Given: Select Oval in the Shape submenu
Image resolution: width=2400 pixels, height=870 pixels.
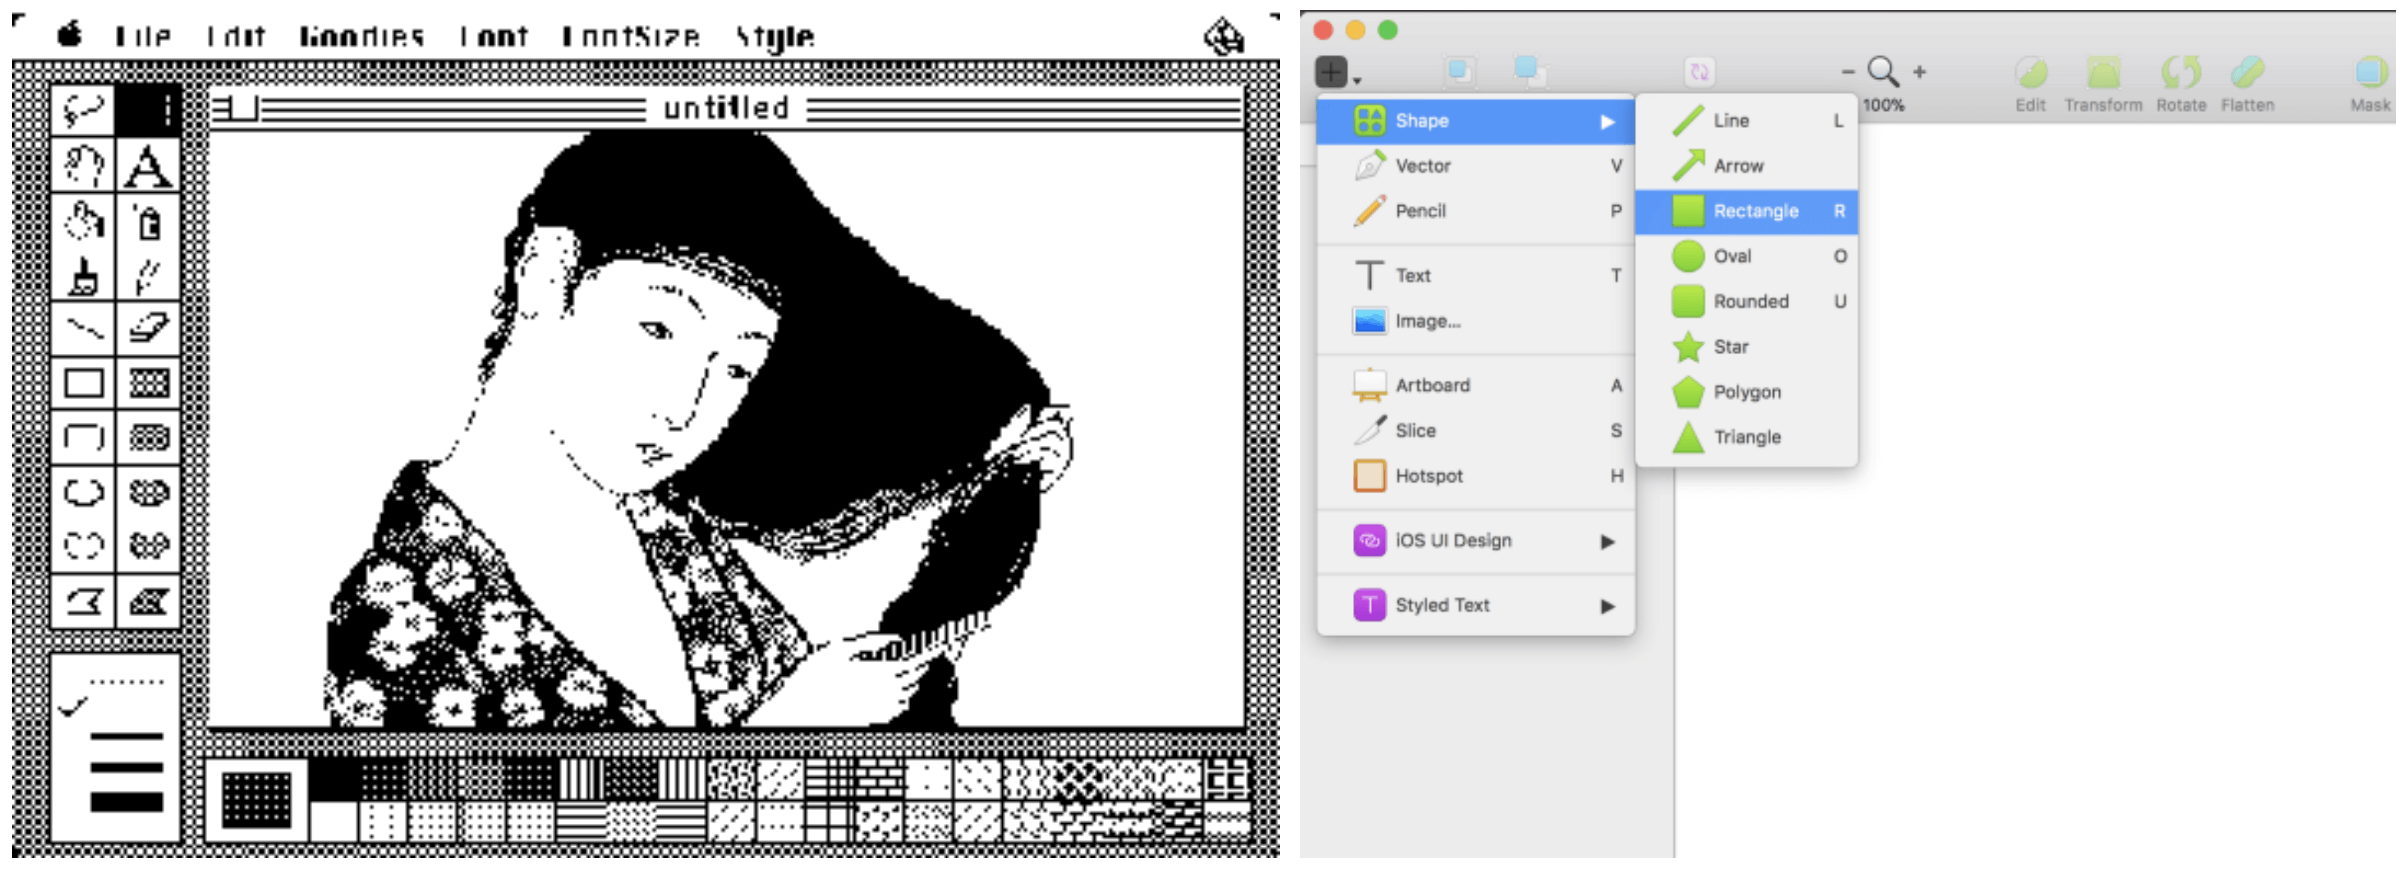Looking at the screenshot, I should (x=1747, y=257).
